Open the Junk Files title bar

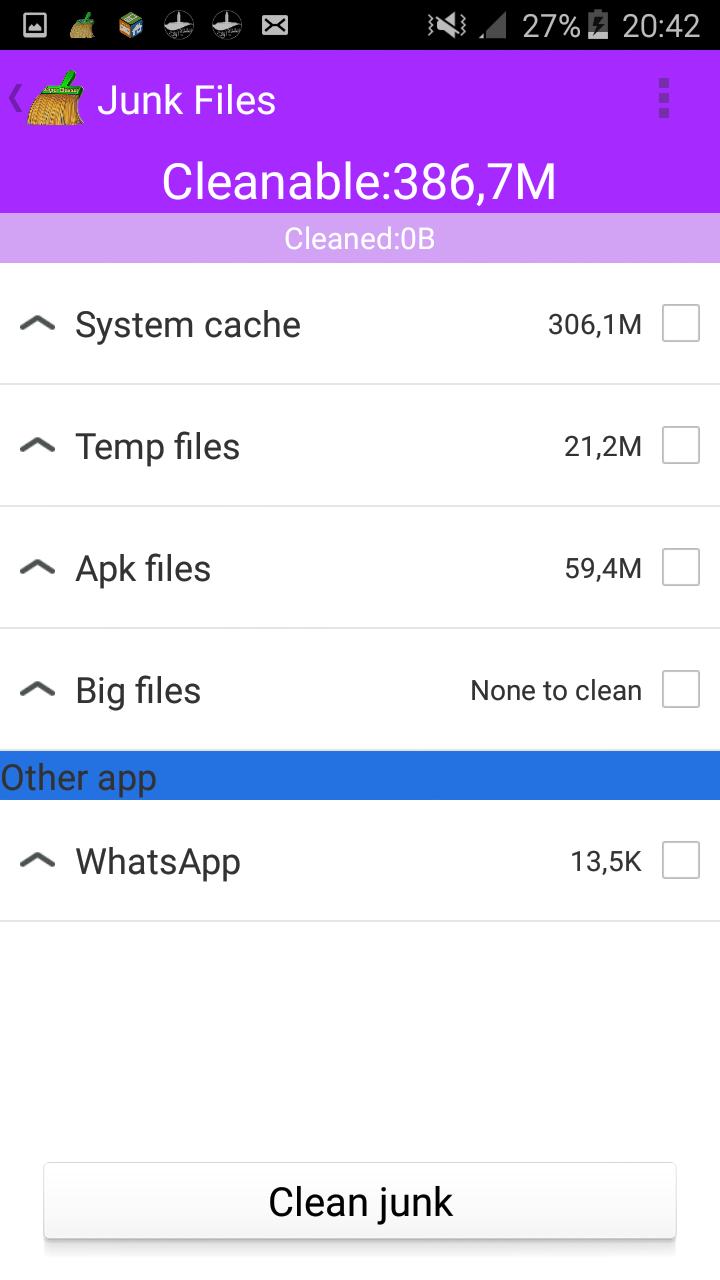point(186,99)
